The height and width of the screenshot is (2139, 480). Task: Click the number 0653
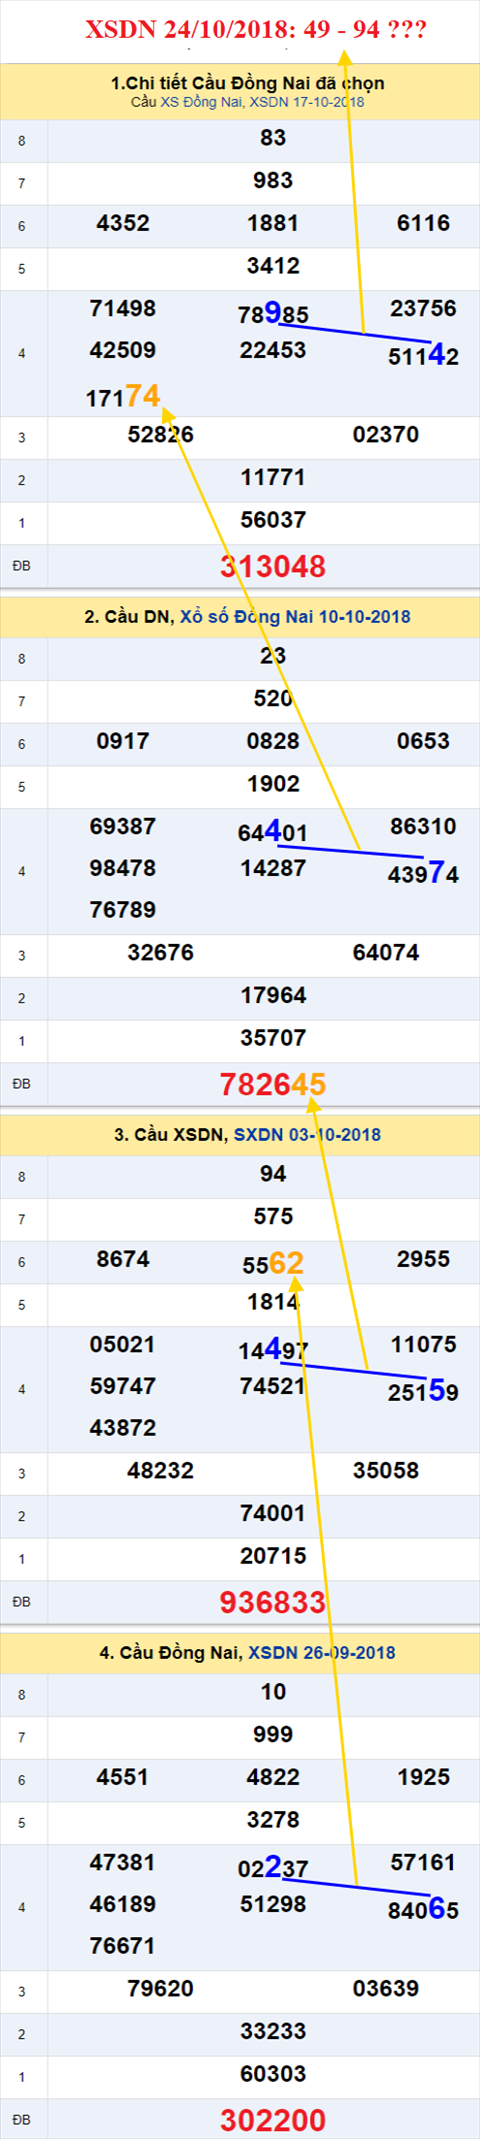pos(423,741)
